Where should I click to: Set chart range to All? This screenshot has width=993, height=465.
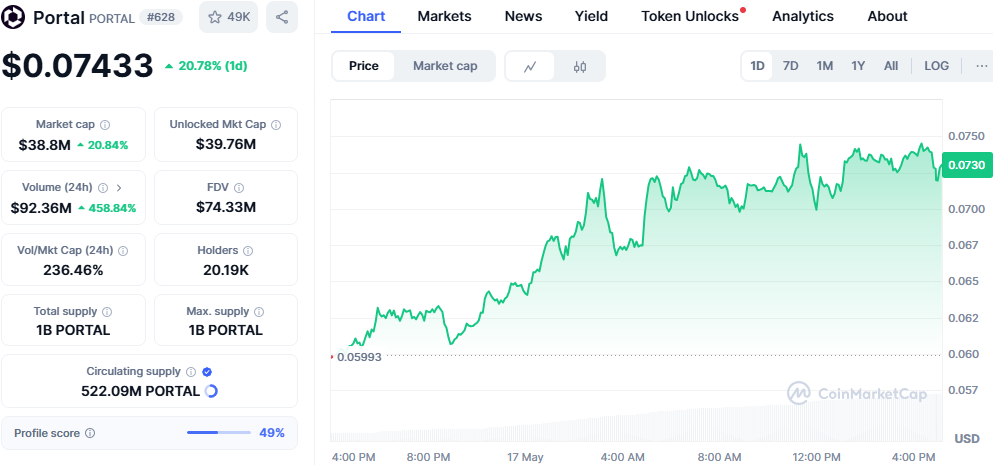coord(891,66)
